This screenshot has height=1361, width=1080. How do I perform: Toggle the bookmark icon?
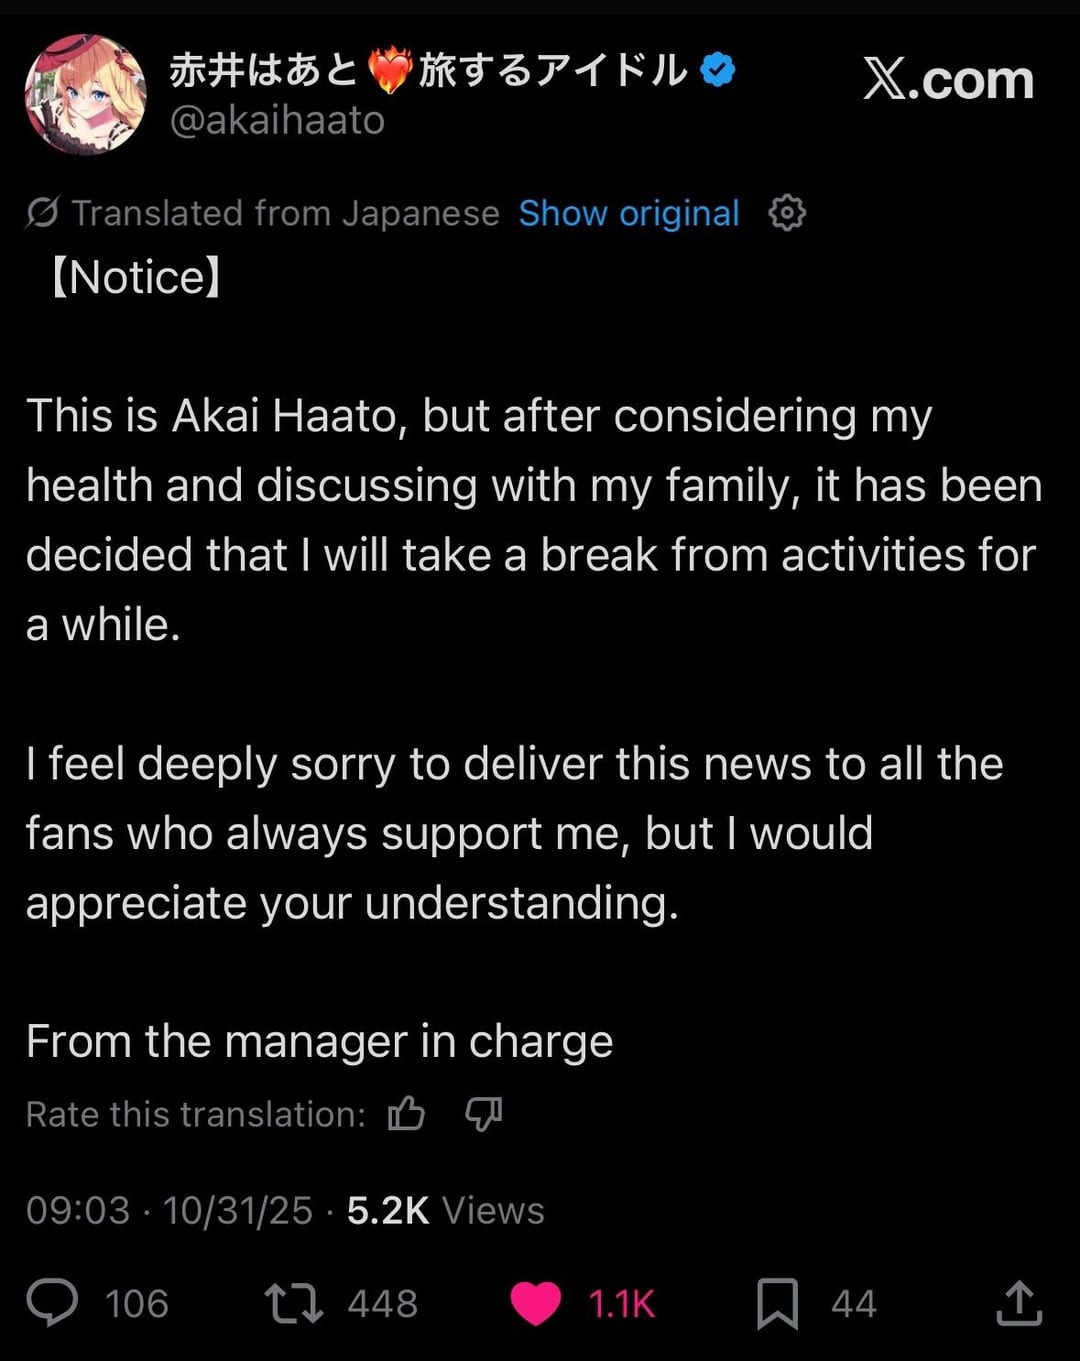777,1304
